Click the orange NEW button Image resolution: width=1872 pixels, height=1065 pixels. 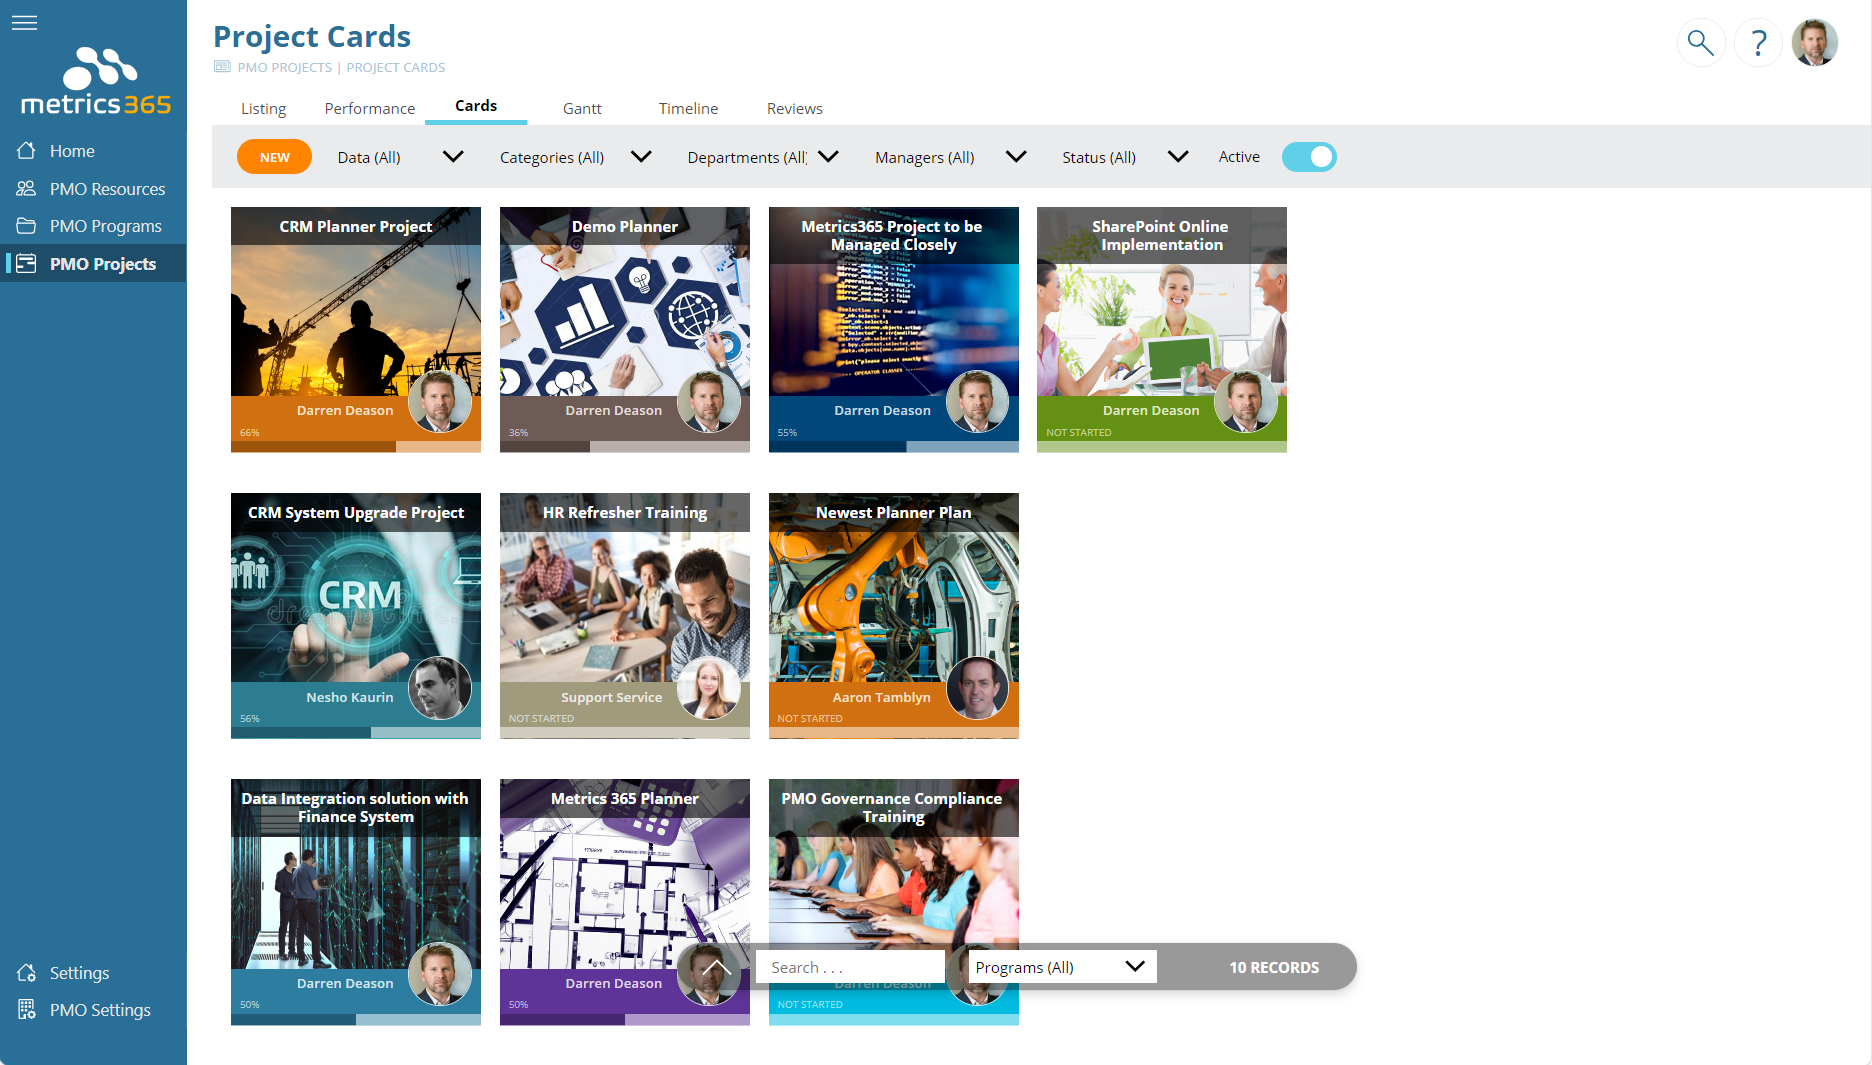click(274, 157)
